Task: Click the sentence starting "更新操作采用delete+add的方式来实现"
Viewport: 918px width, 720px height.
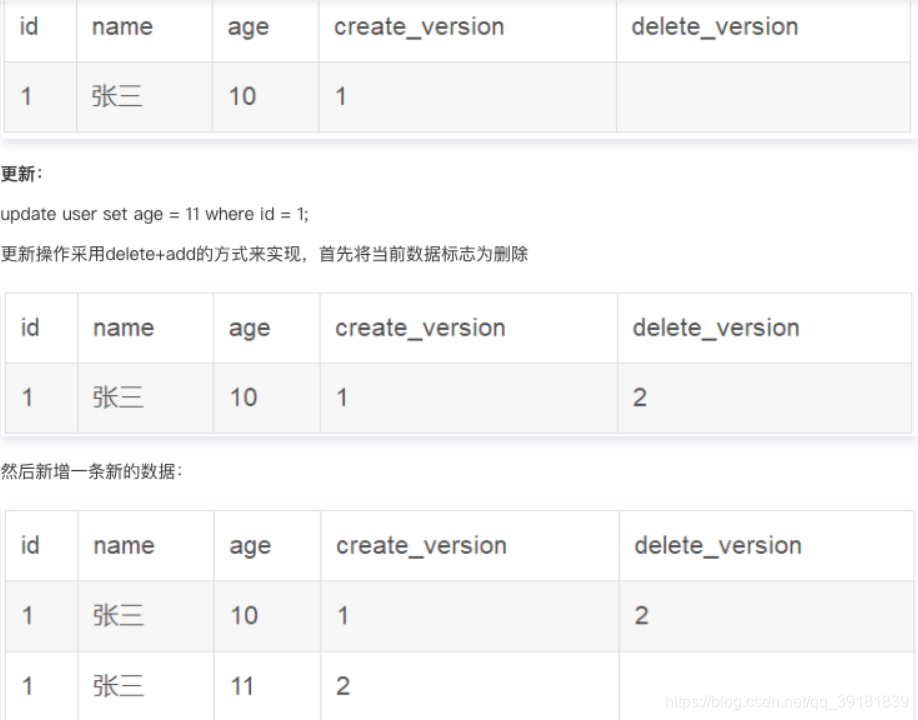Action: tap(264, 254)
